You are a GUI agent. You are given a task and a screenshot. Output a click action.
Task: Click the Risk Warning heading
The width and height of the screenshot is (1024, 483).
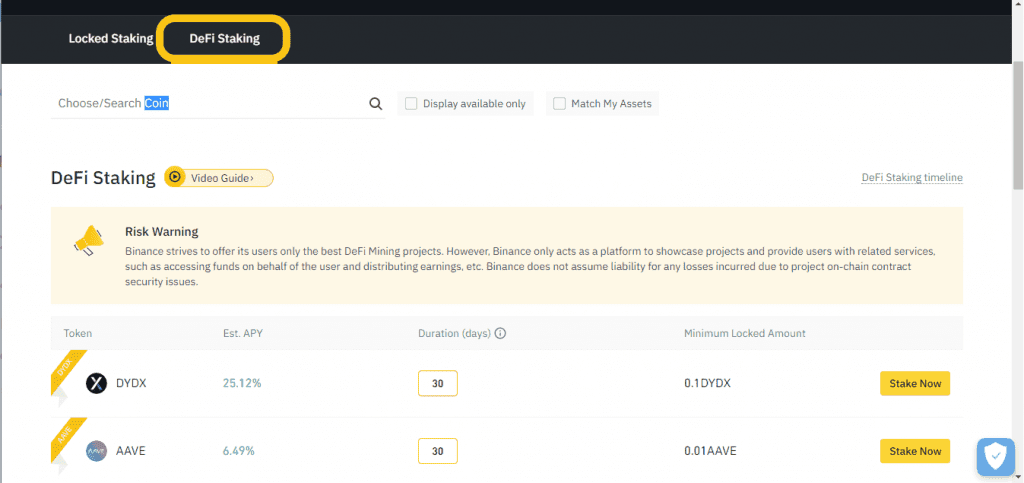(161, 232)
